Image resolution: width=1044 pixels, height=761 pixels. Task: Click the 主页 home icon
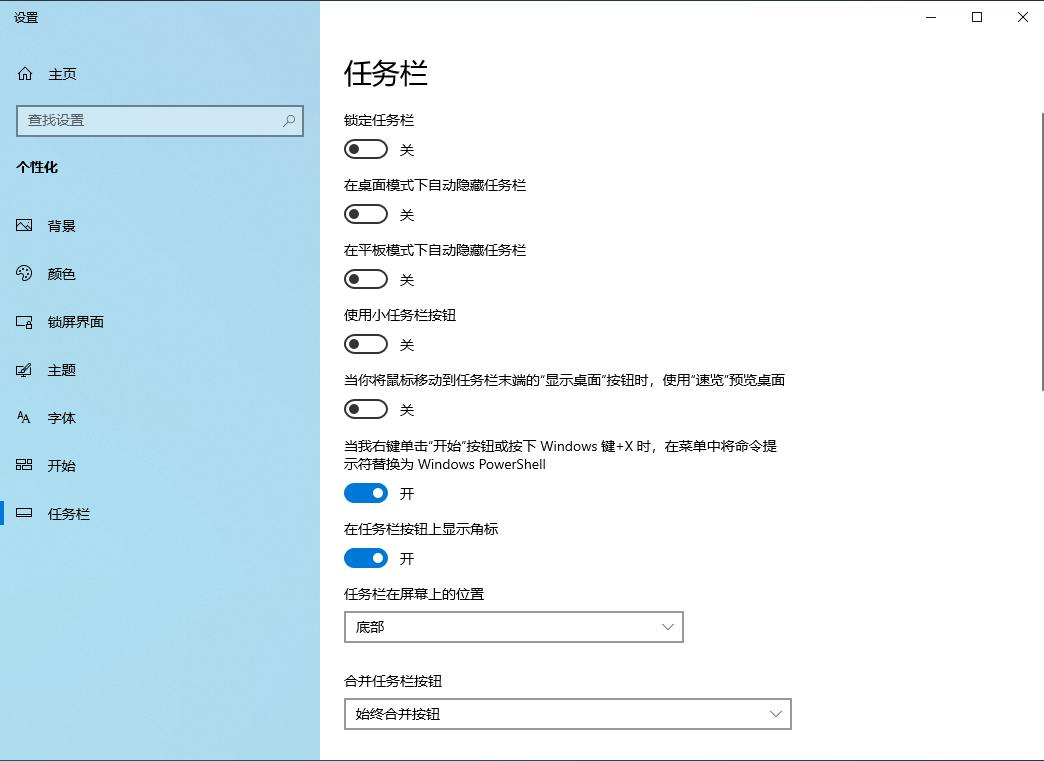pos(24,73)
